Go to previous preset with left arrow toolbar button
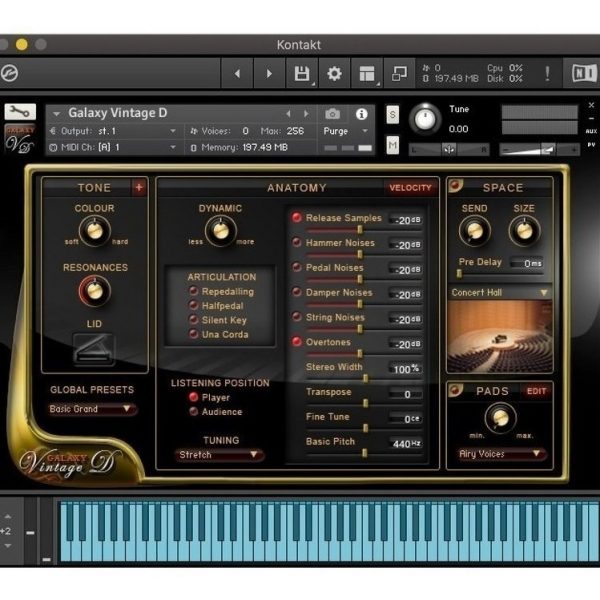This screenshot has height=600, width=600. (237, 73)
